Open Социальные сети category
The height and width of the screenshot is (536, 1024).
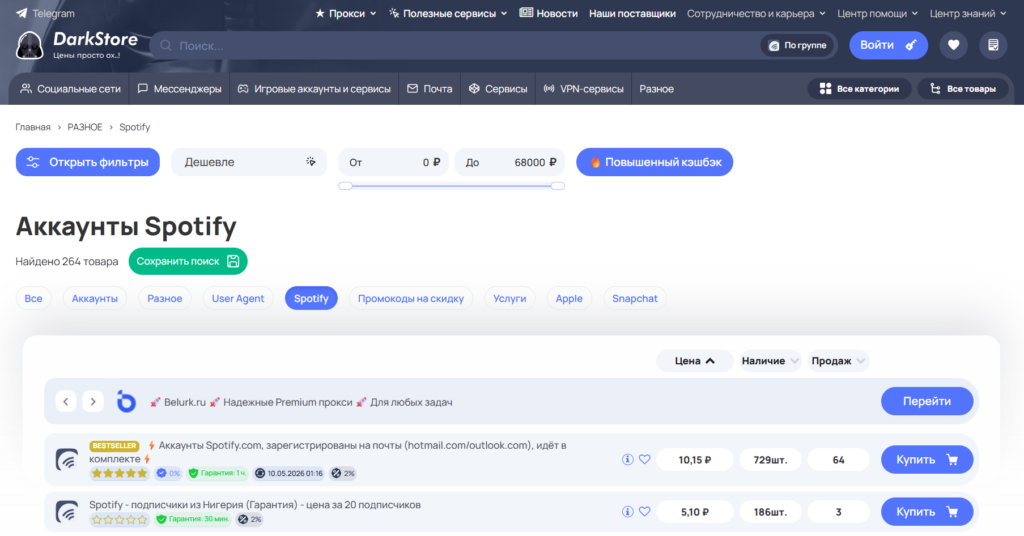(x=71, y=89)
